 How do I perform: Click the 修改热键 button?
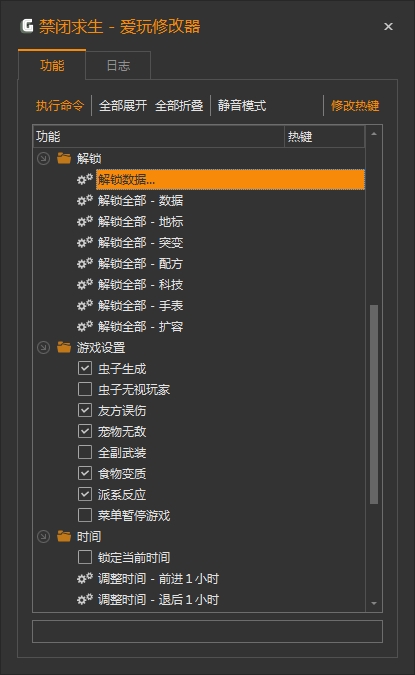pos(355,105)
